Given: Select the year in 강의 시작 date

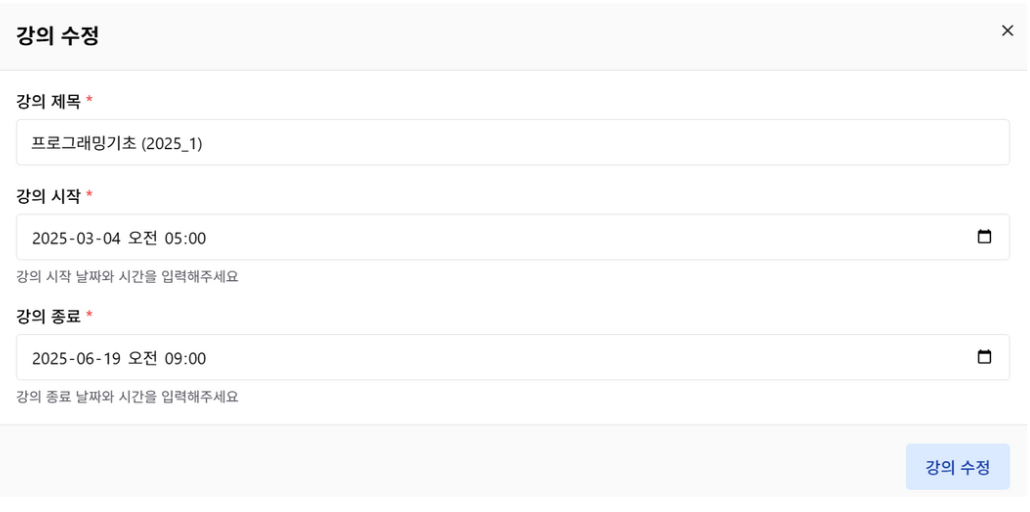Looking at the screenshot, I should click(50, 238).
